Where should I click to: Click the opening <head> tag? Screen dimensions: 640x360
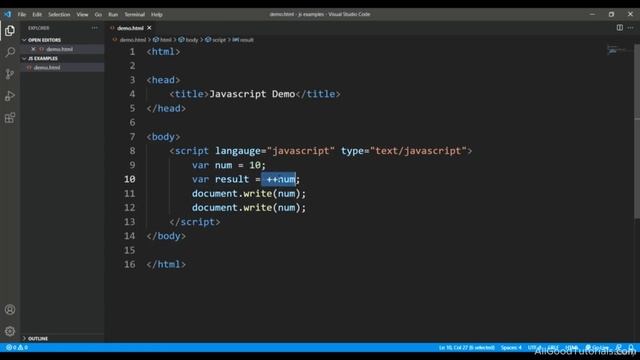click(163, 80)
